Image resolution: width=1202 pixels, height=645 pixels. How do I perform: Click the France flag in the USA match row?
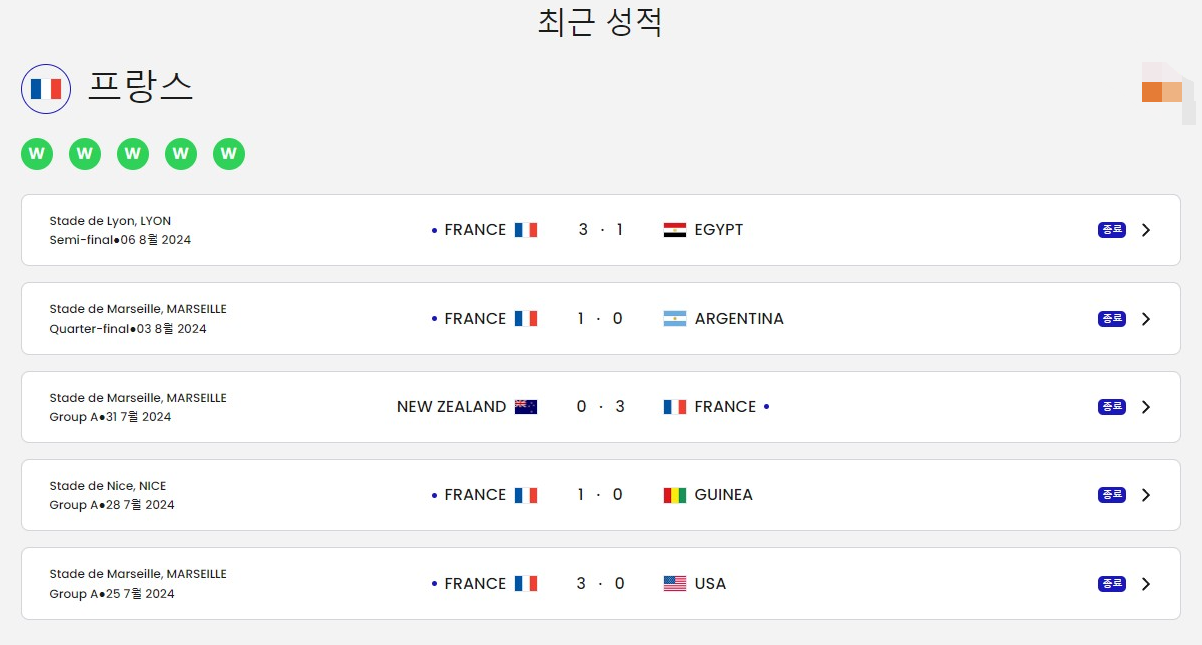[x=527, y=583]
